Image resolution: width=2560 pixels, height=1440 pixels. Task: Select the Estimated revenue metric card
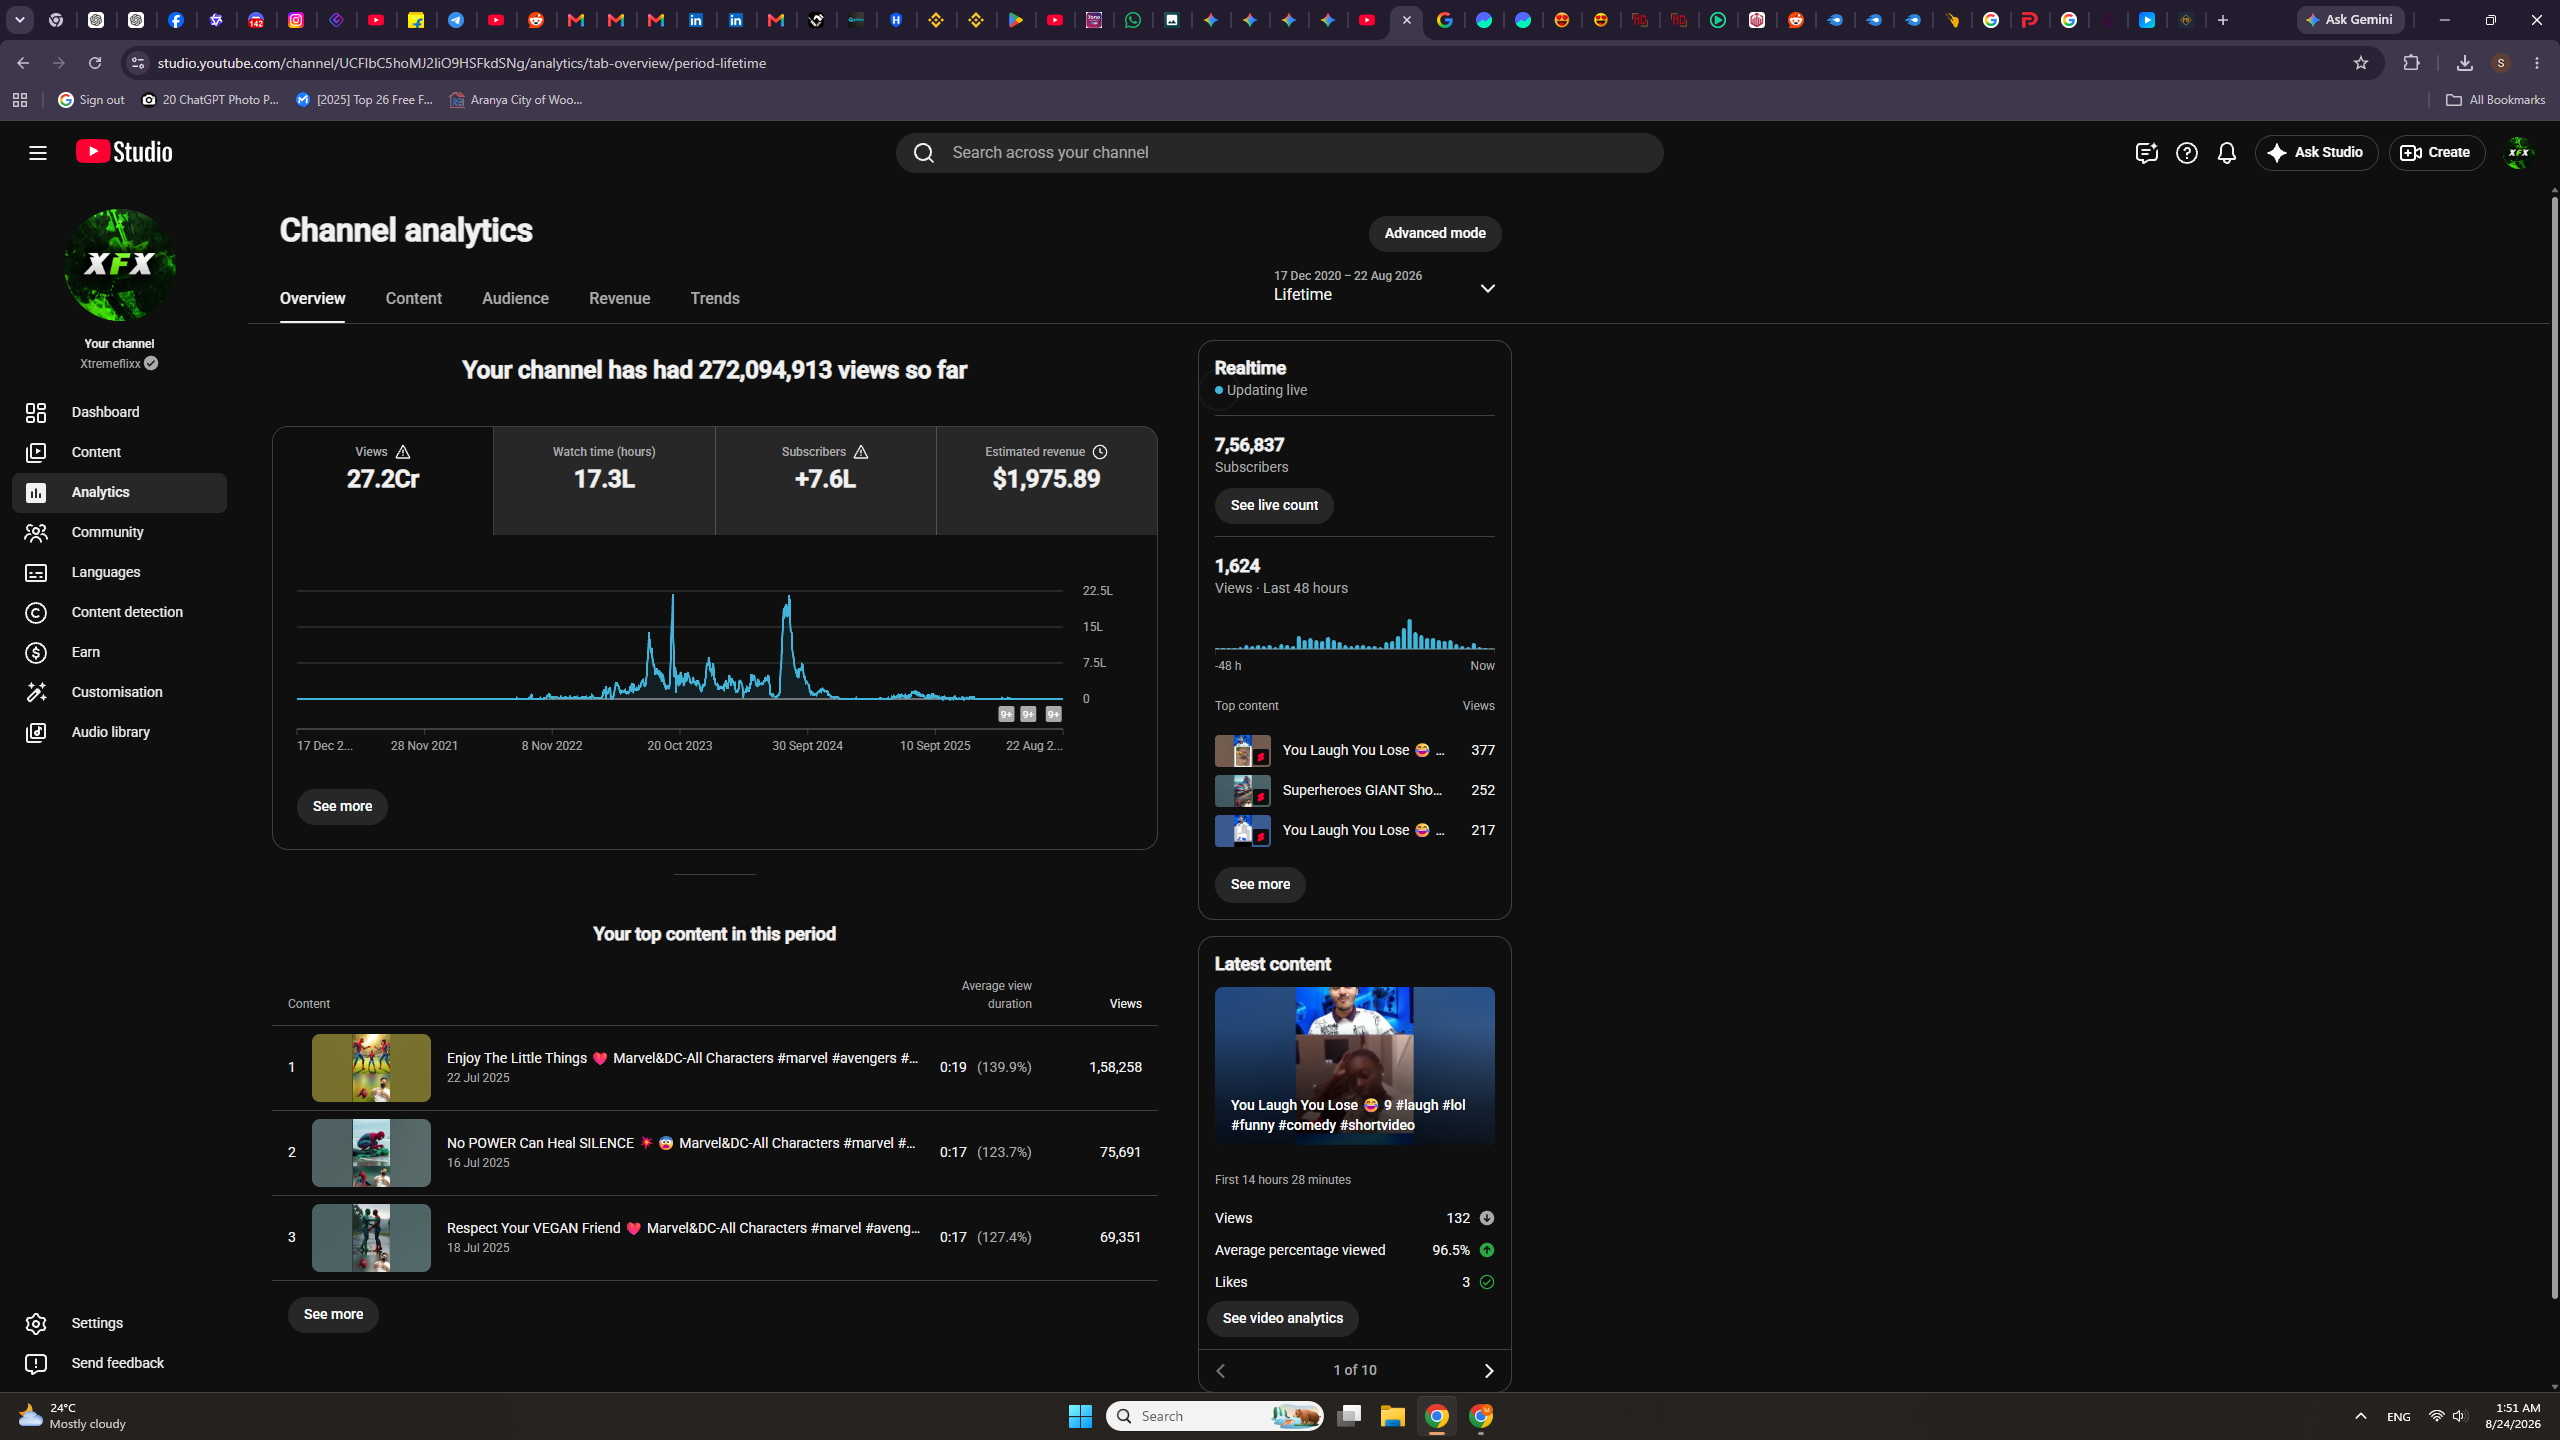coord(1047,481)
